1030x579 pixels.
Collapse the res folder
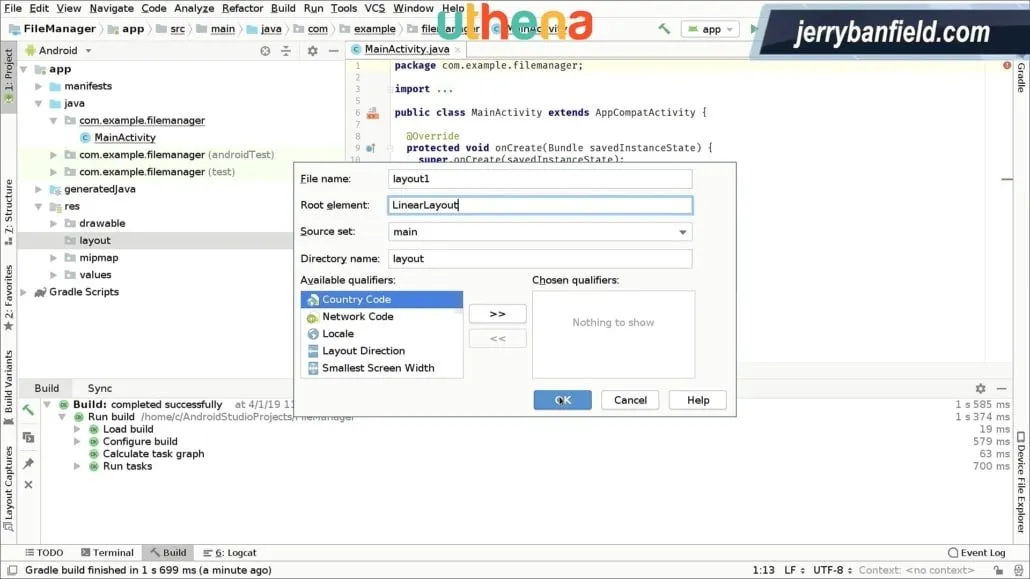[39, 206]
